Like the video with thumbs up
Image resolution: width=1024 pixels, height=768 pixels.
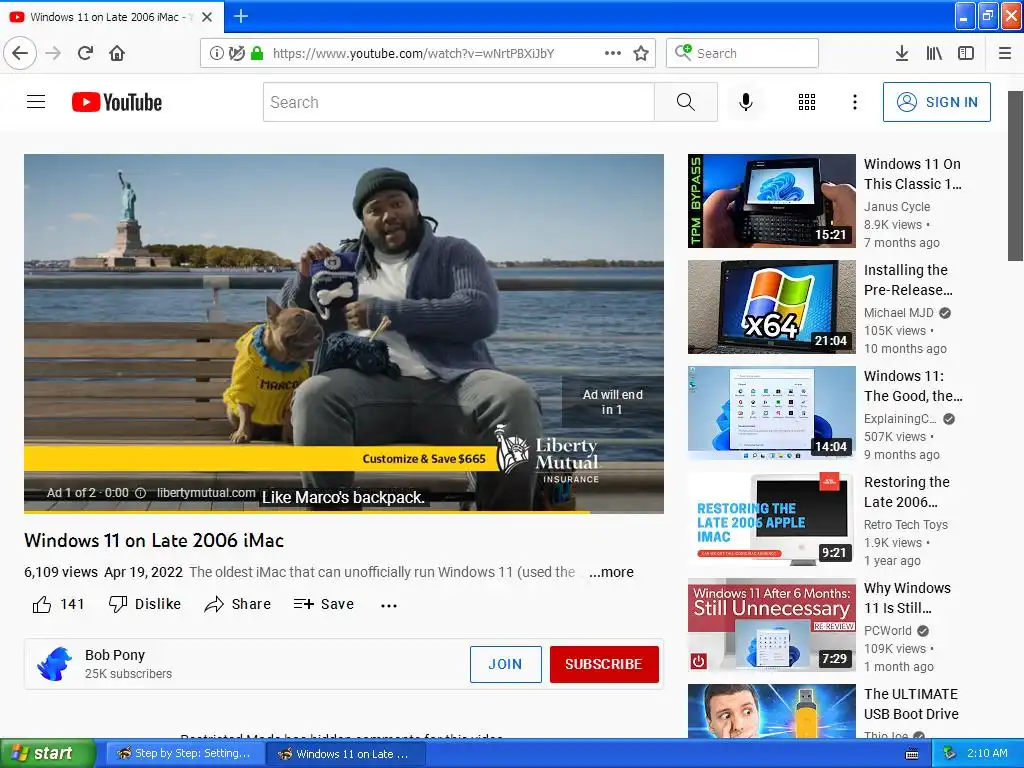click(58, 604)
